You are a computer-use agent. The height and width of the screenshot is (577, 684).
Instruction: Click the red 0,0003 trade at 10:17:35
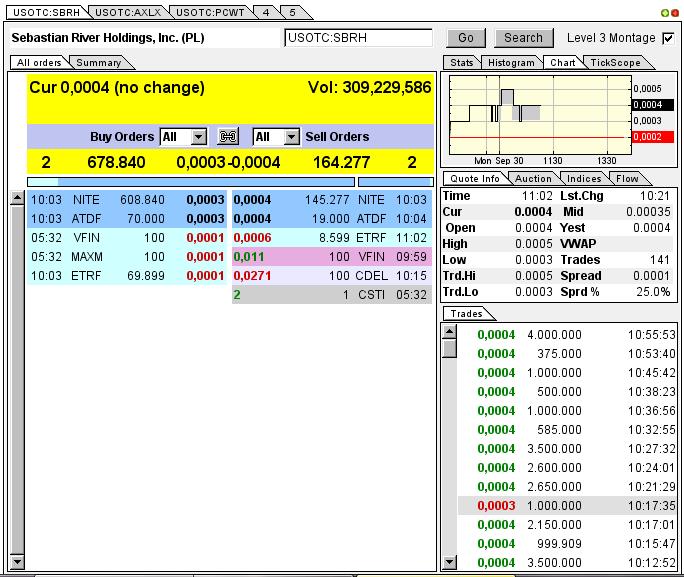pos(567,505)
